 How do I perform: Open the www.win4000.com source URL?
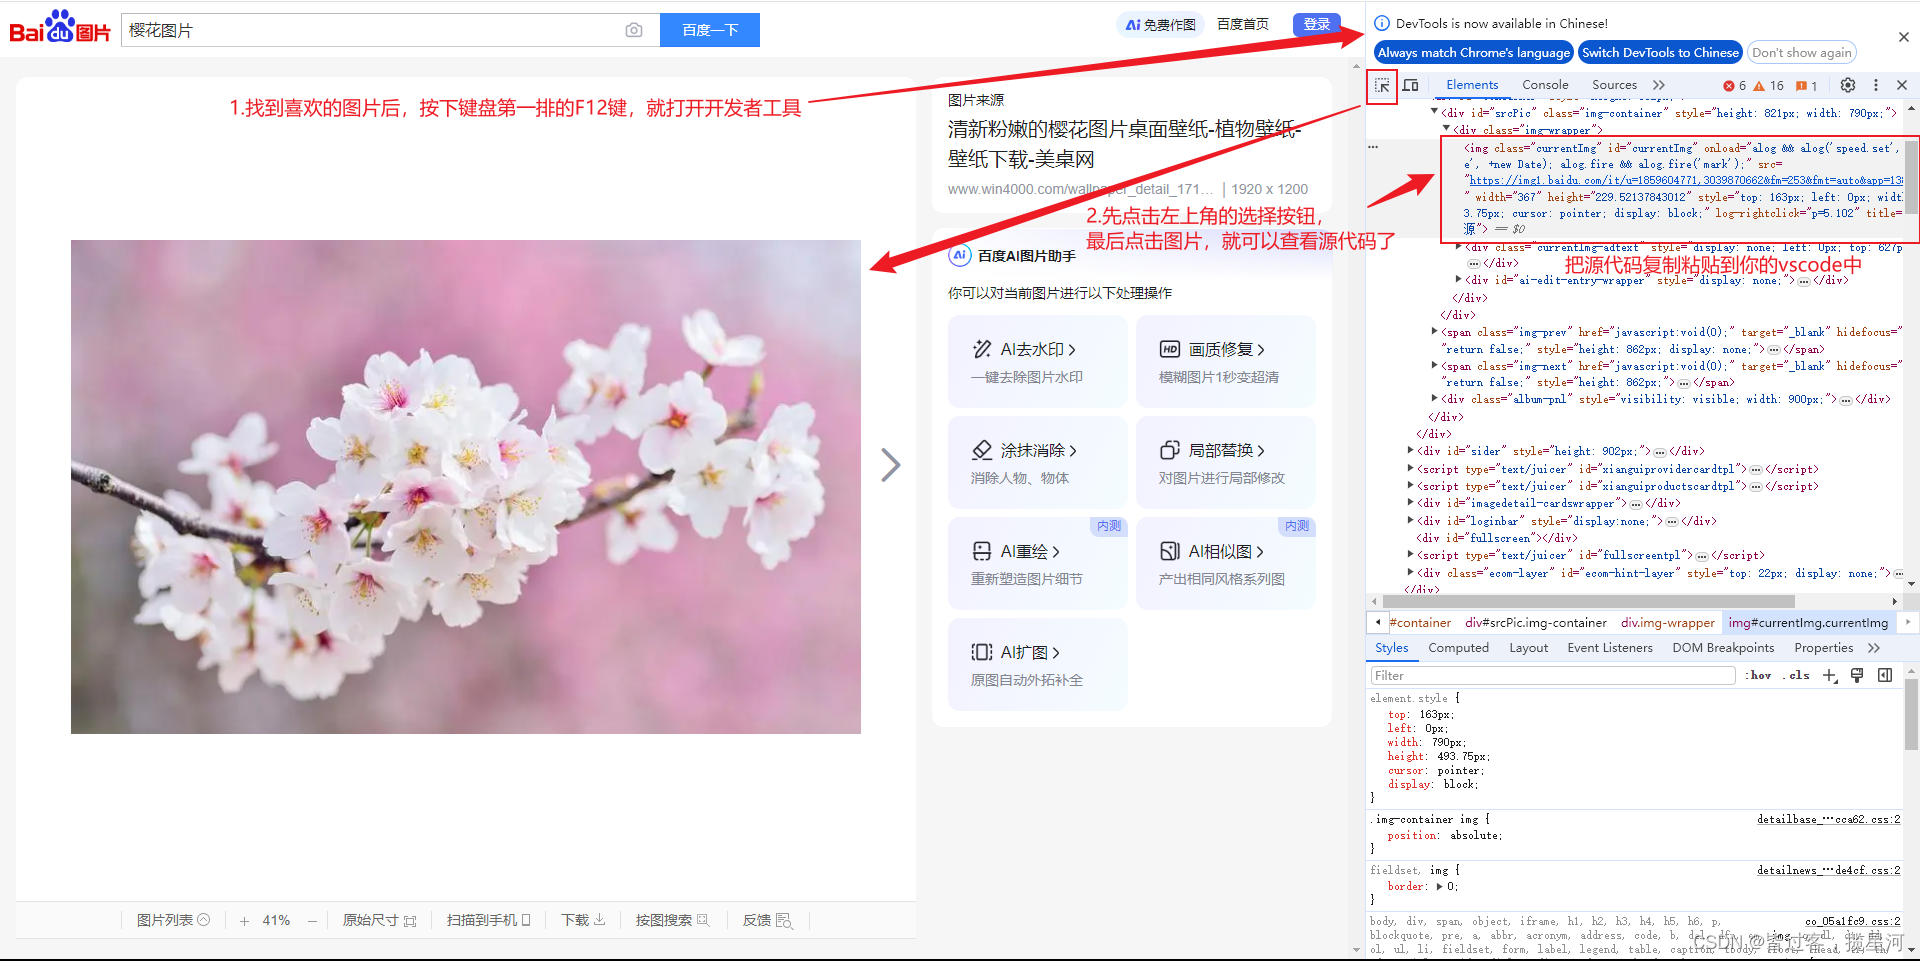(1080, 189)
